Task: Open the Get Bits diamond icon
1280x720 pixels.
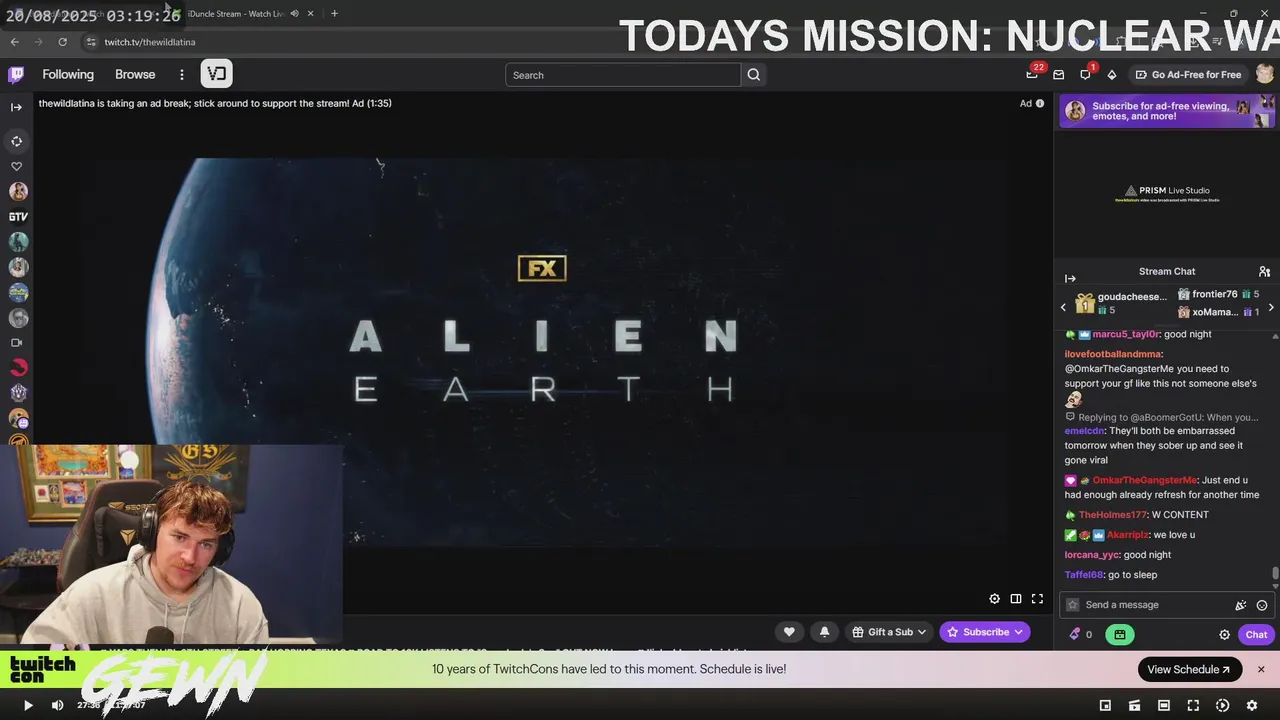Action: [x=1112, y=74]
